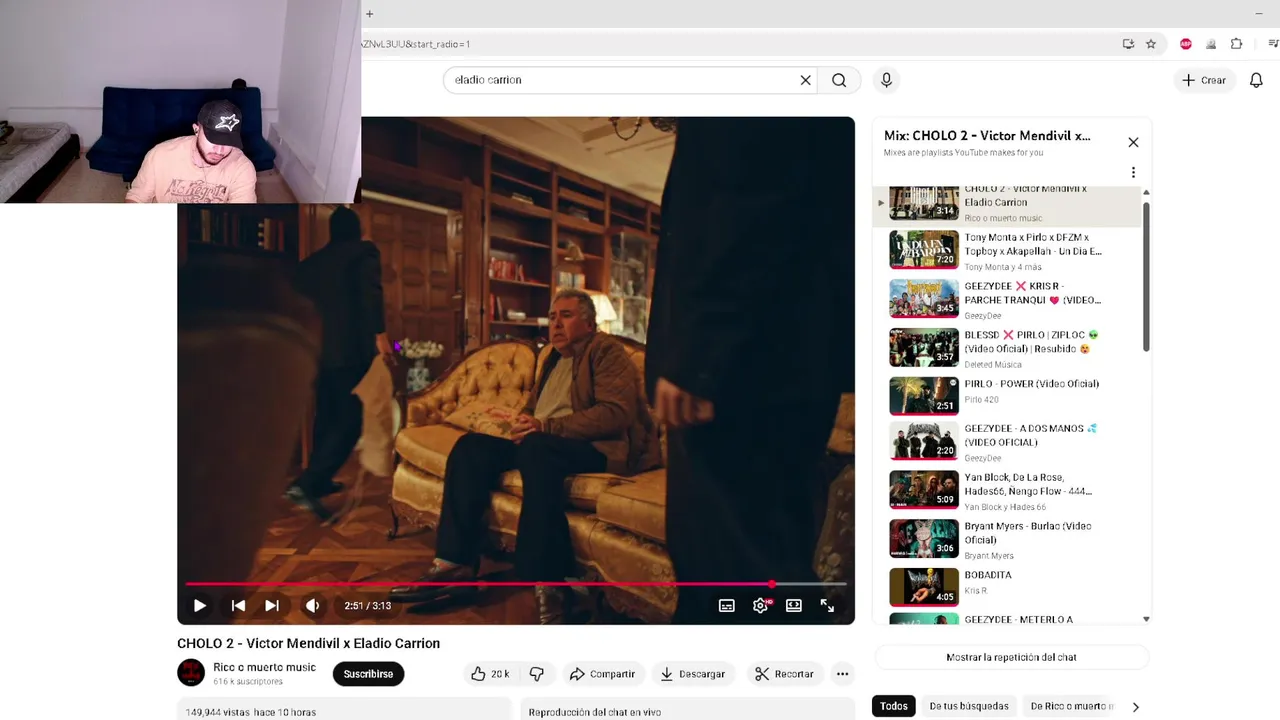Open the Mix playlist options menu

click(x=1133, y=172)
